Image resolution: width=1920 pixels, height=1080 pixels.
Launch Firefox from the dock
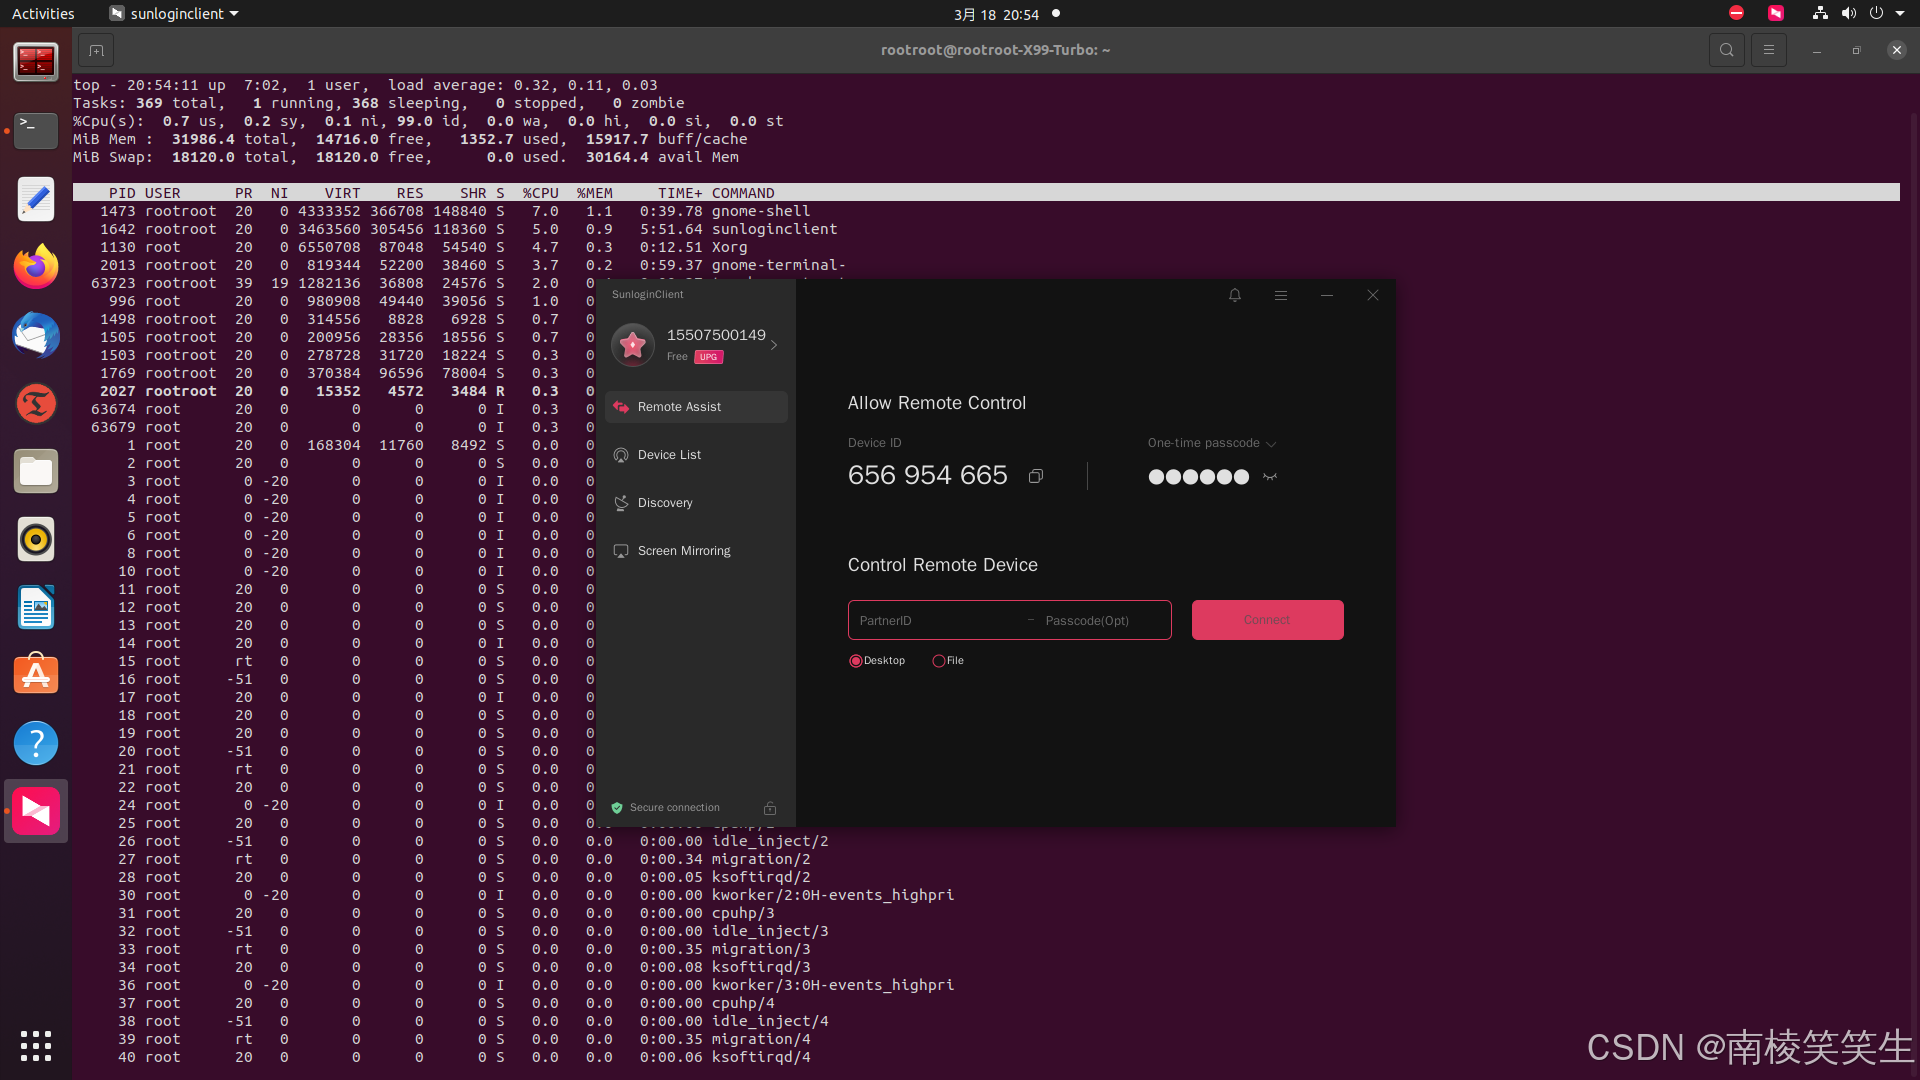[x=36, y=266]
